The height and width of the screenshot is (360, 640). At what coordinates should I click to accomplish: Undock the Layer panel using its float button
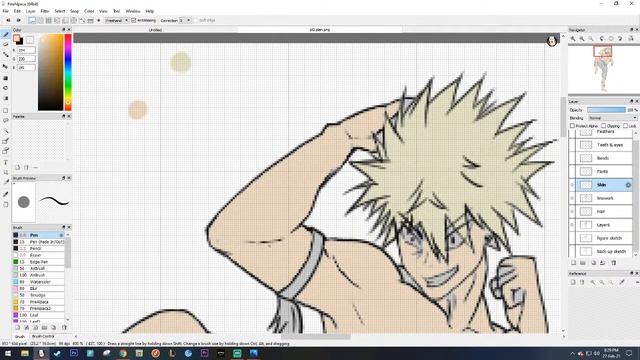631,101
